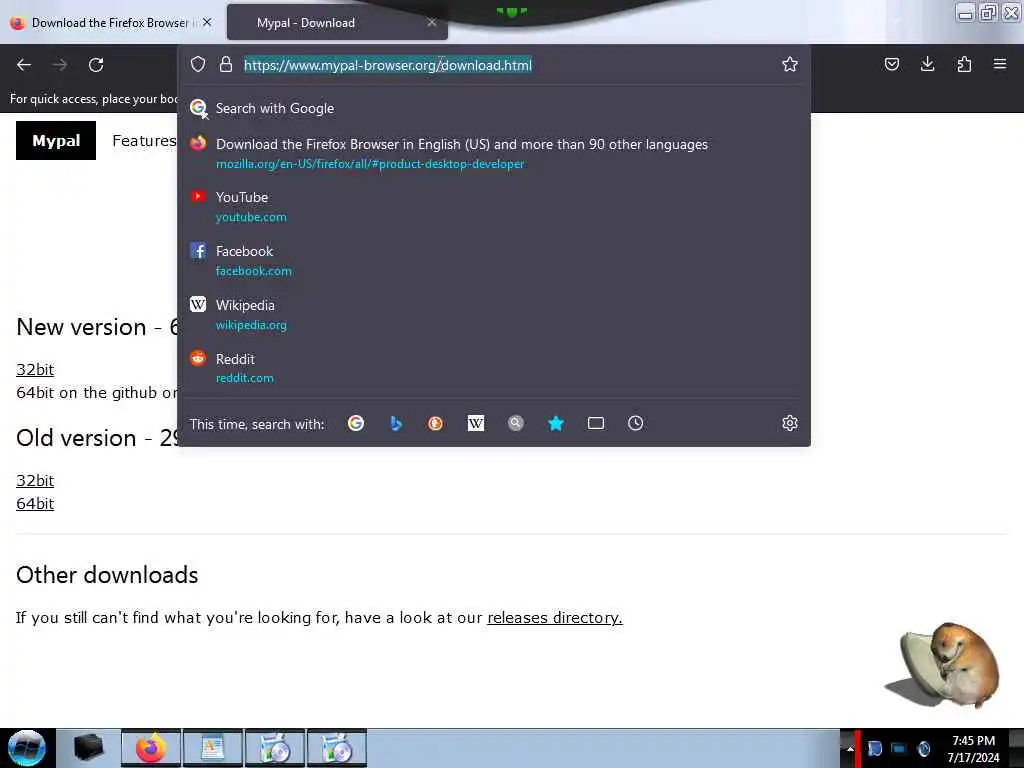Search this time with Wikipedia icon
The width and height of the screenshot is (1024, 768).
tap(475, 423)
